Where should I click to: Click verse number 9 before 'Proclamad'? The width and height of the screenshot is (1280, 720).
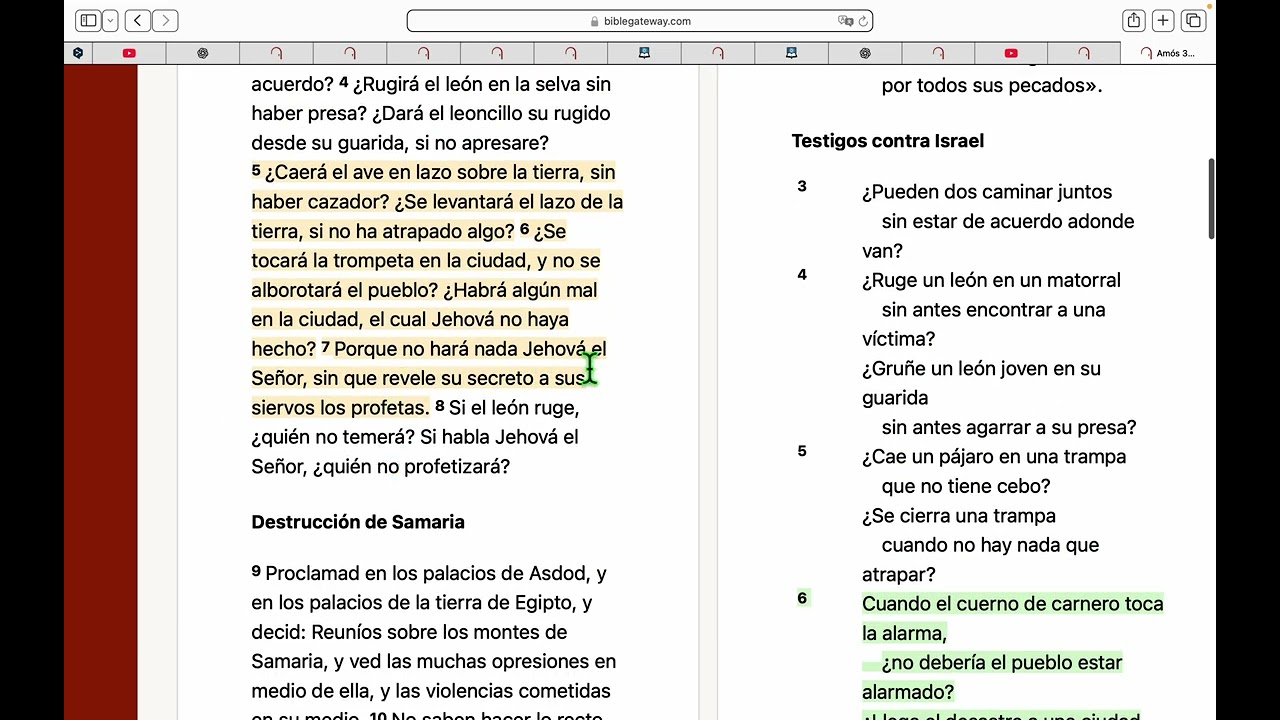click(x=256, y=572)
